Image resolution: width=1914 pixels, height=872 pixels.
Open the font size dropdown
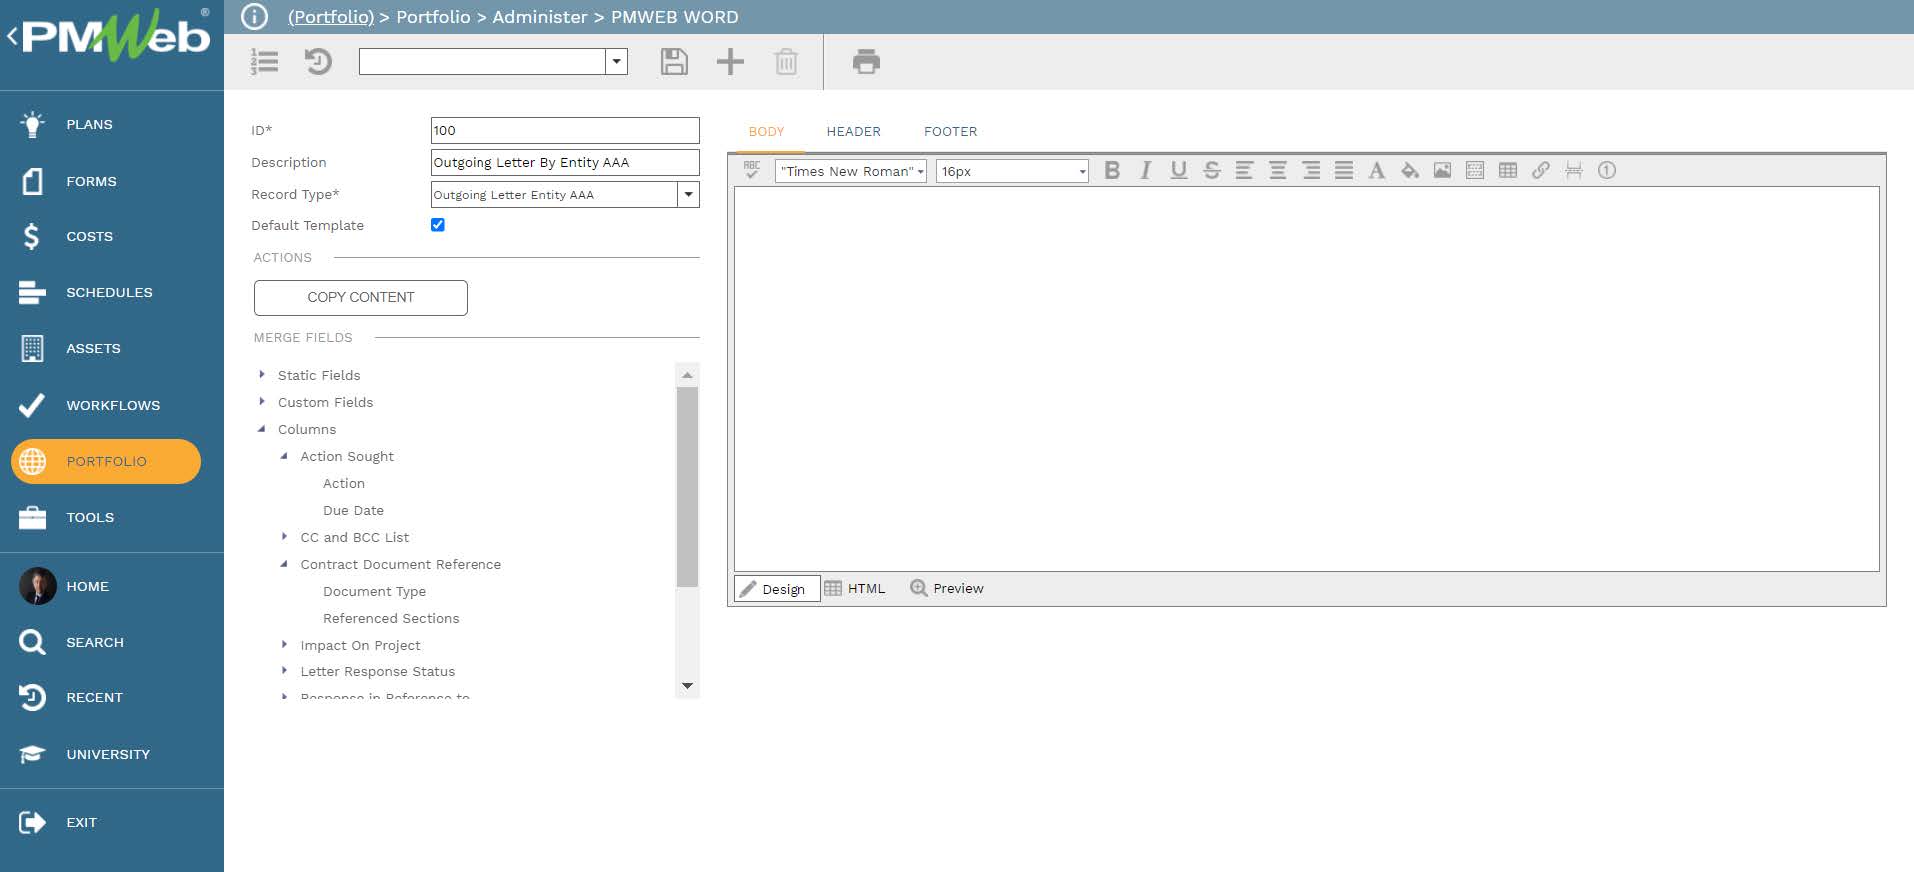(1082, 172)
